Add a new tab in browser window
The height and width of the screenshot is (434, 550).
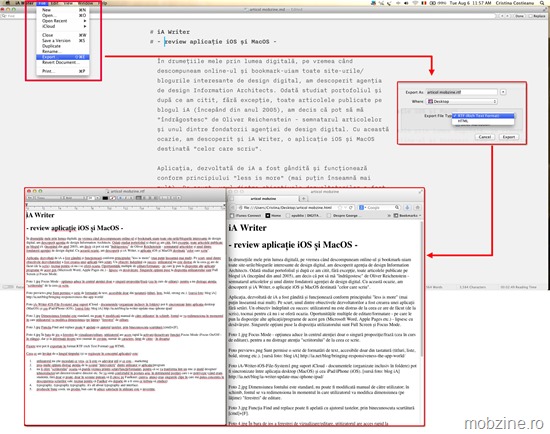pos(303,199)
